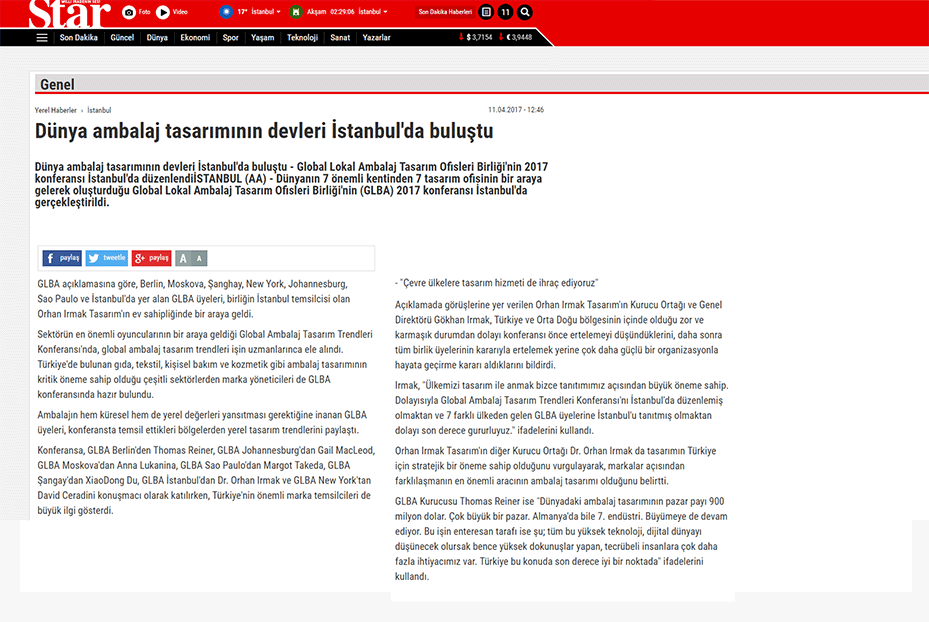This screenshot has height=622, width=929.
Task: Open the Video play icon
Action: (162, 12)
